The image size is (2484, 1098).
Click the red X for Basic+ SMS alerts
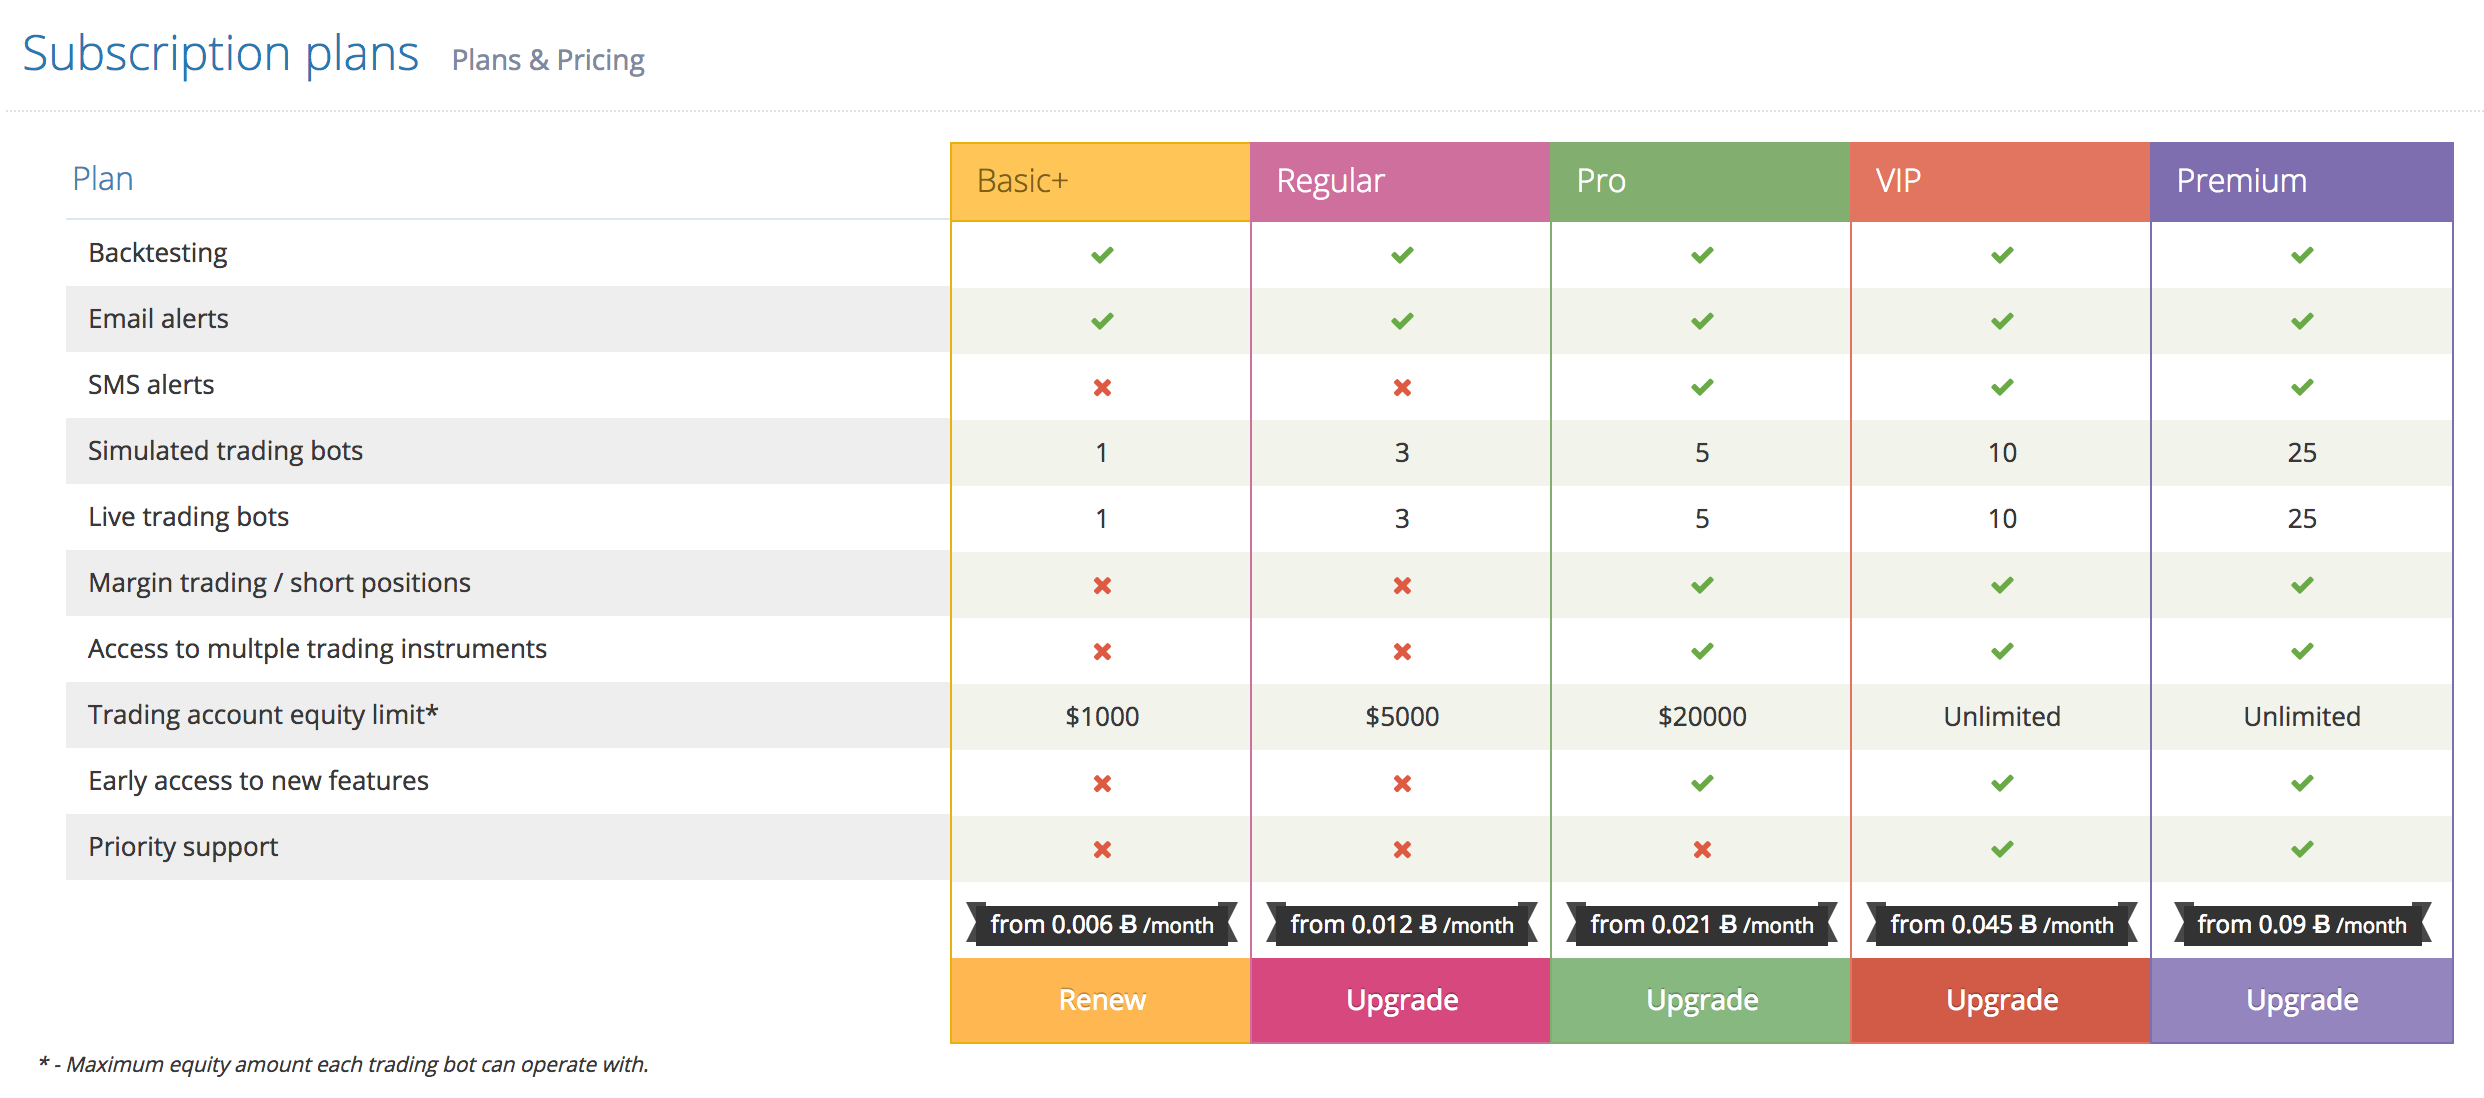tap(1102, 387)
